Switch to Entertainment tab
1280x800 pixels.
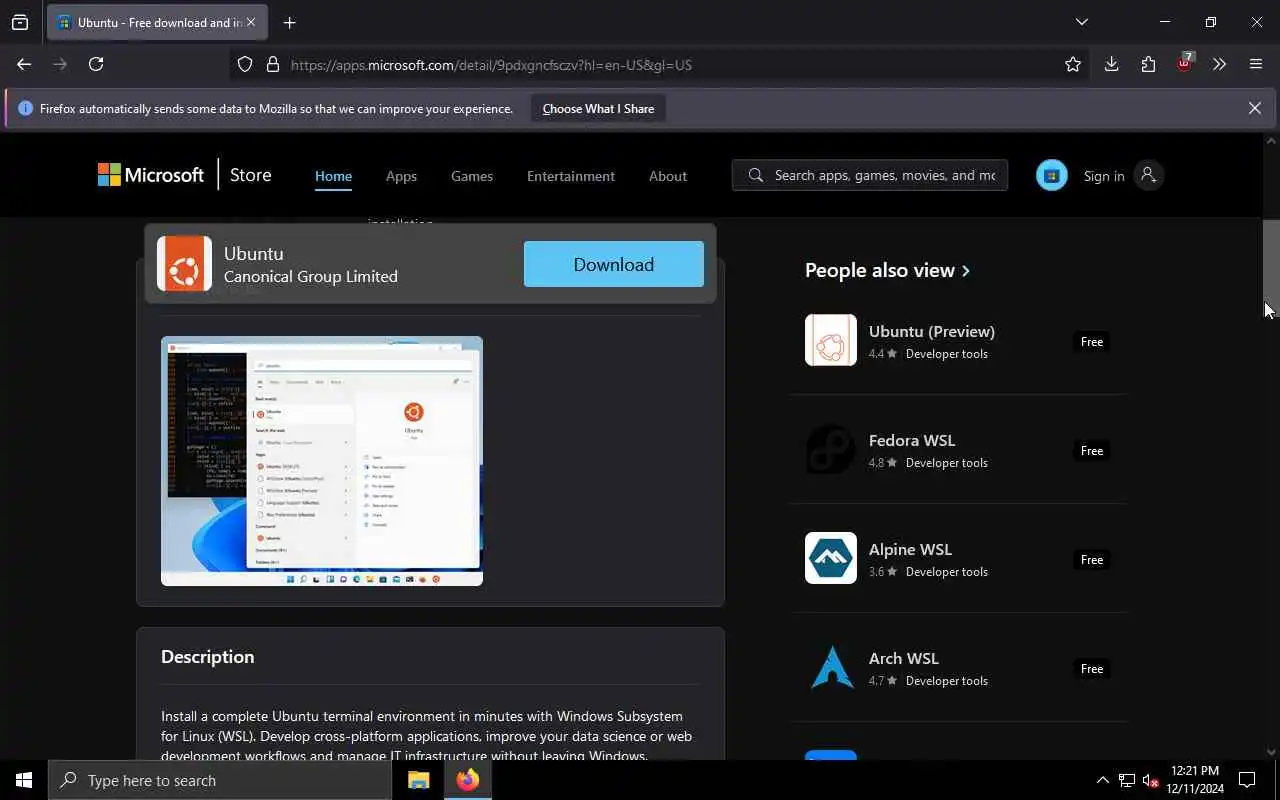pyautogui.click(x=571, y=176)
